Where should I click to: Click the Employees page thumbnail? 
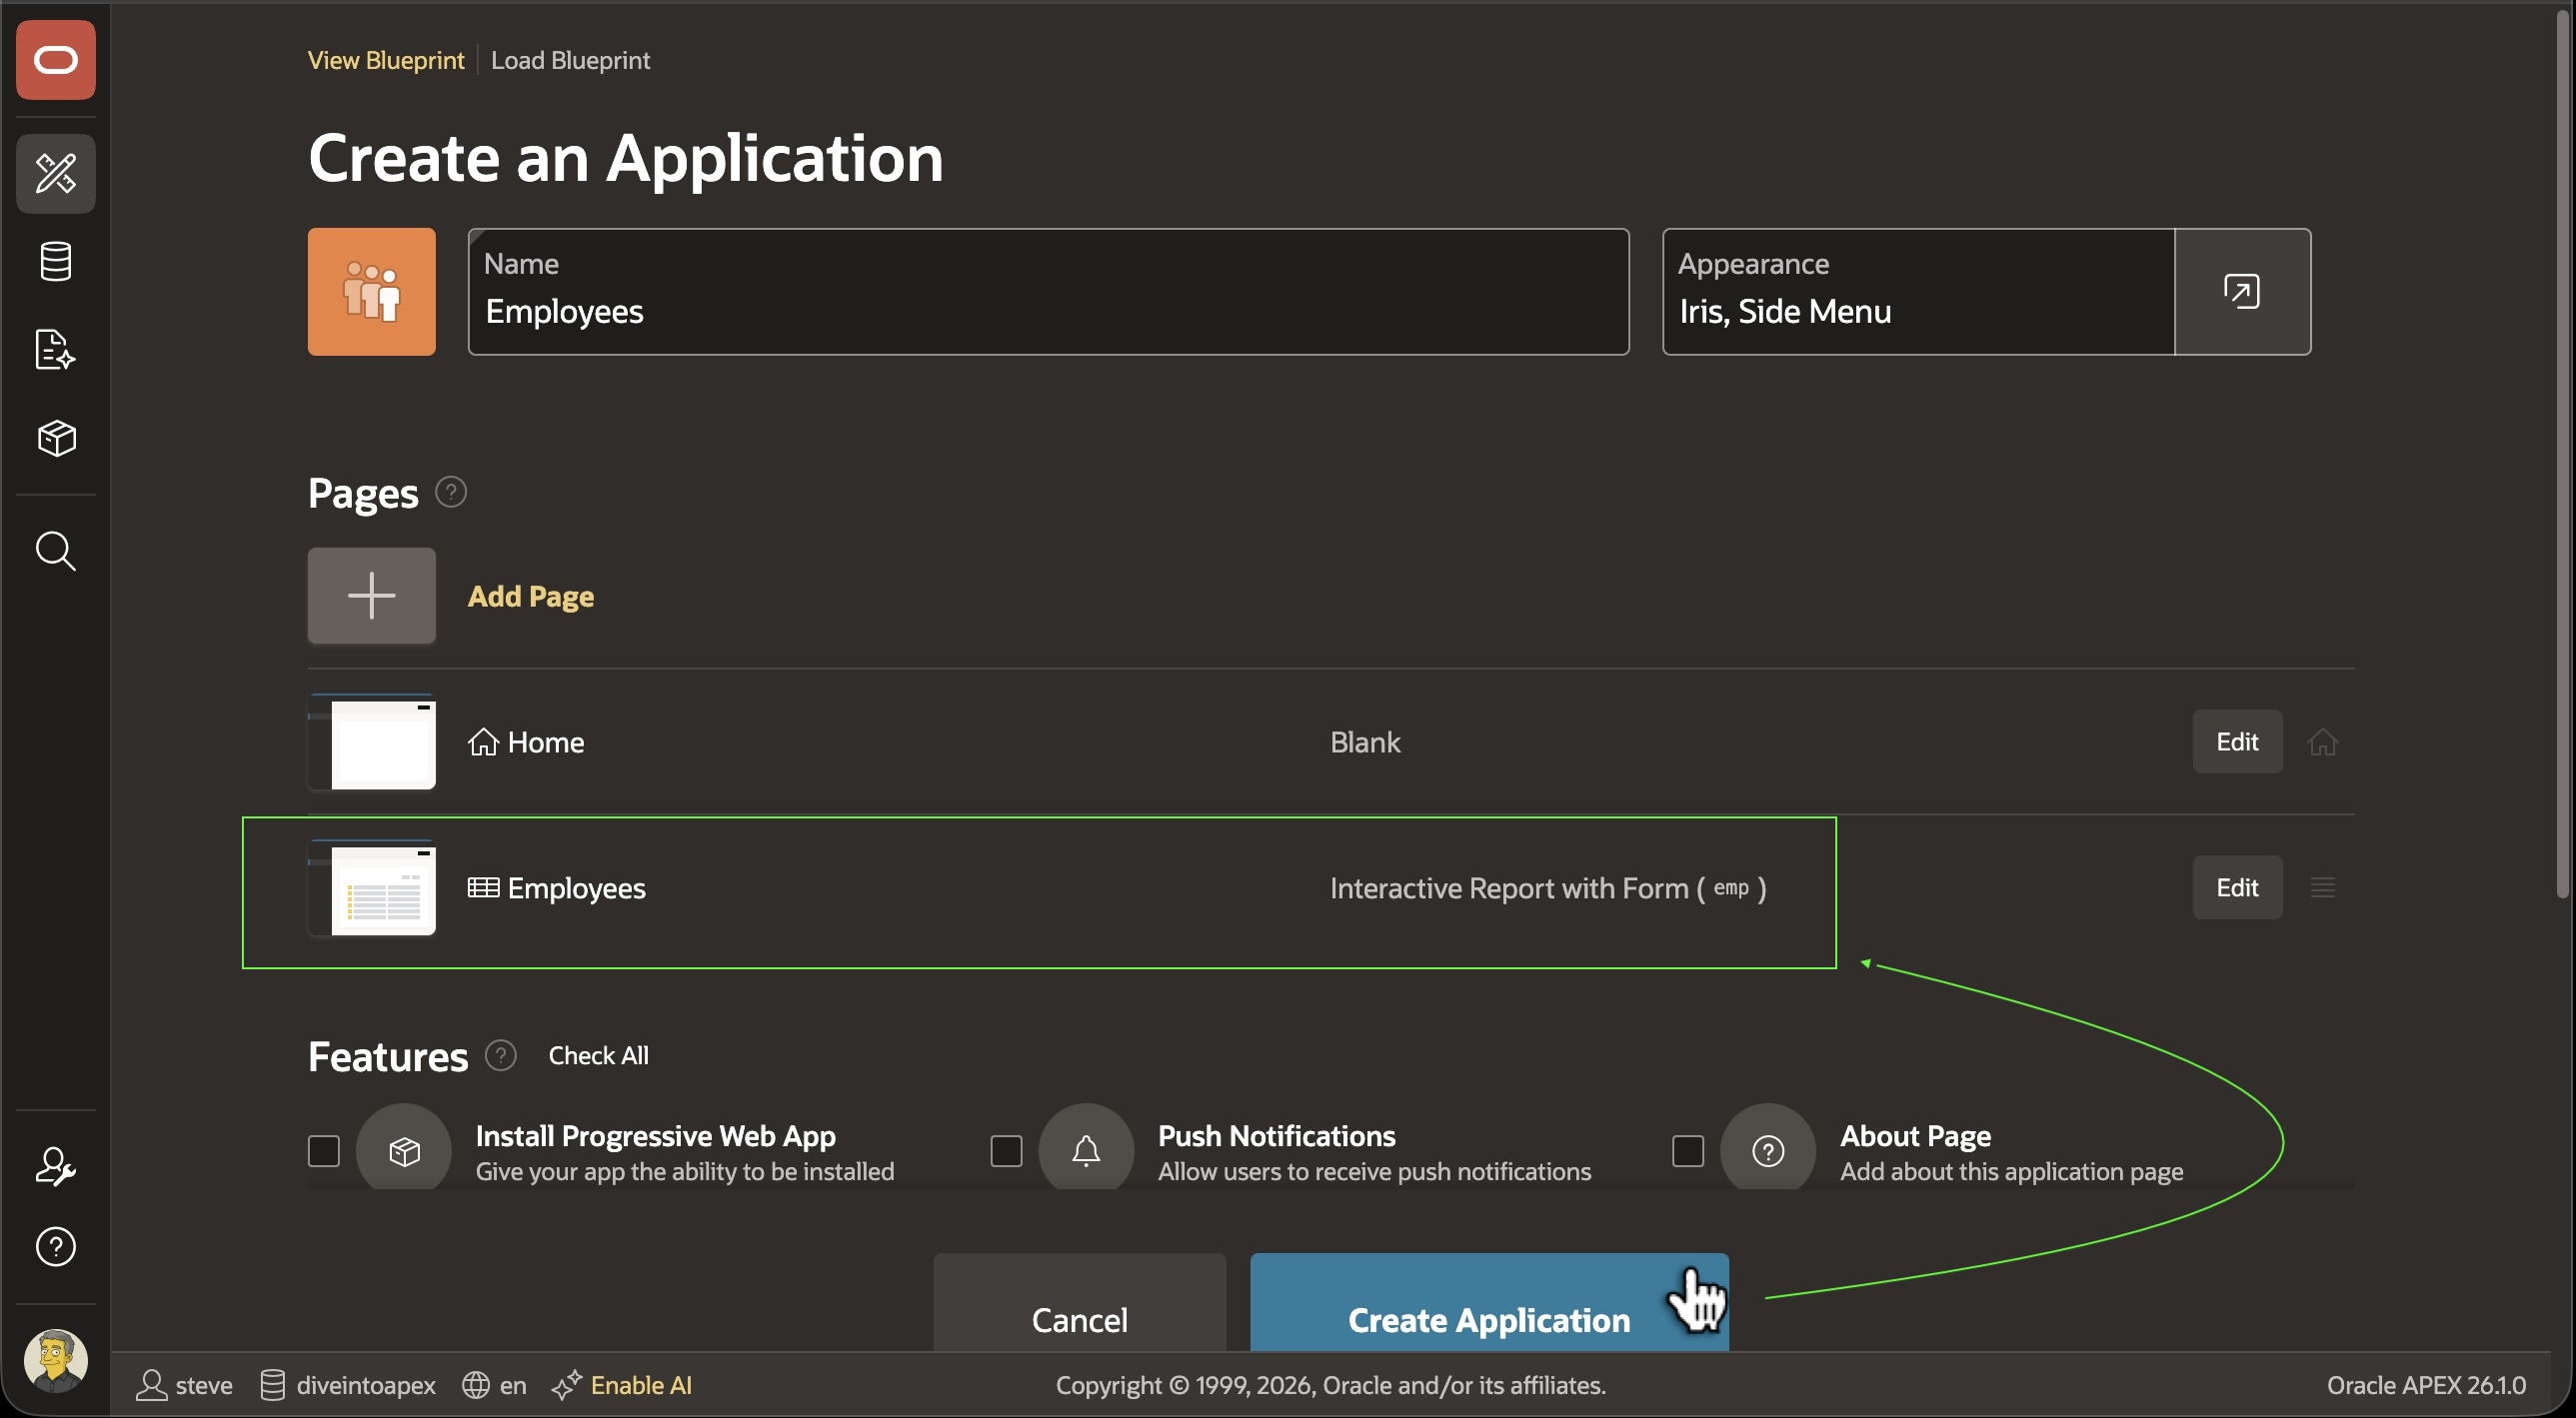click(371, 888)
